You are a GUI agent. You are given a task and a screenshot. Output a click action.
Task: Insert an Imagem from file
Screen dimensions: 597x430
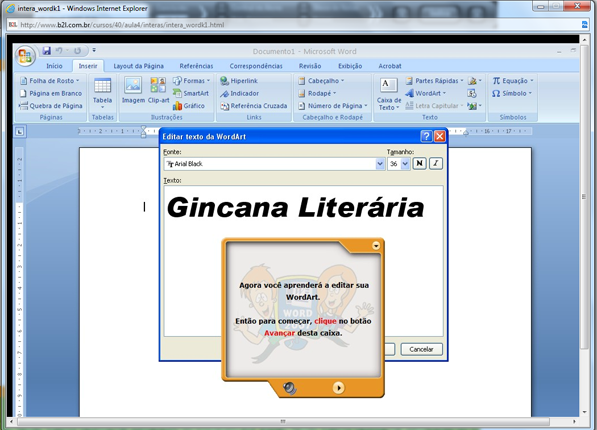[x=133, y=90]
